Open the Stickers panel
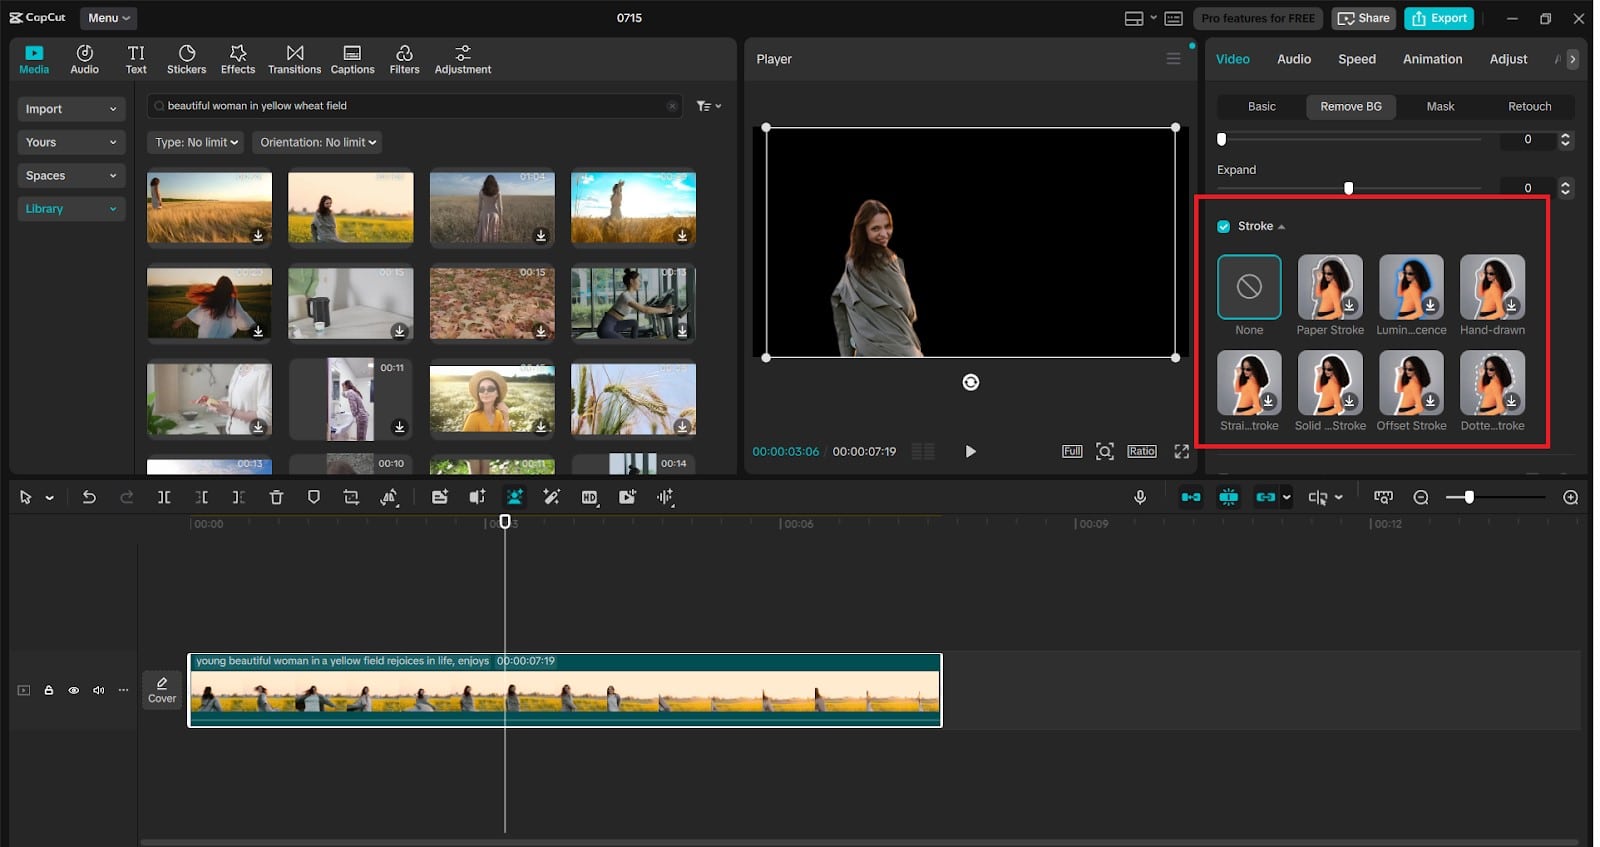 [x=186, y=59]
